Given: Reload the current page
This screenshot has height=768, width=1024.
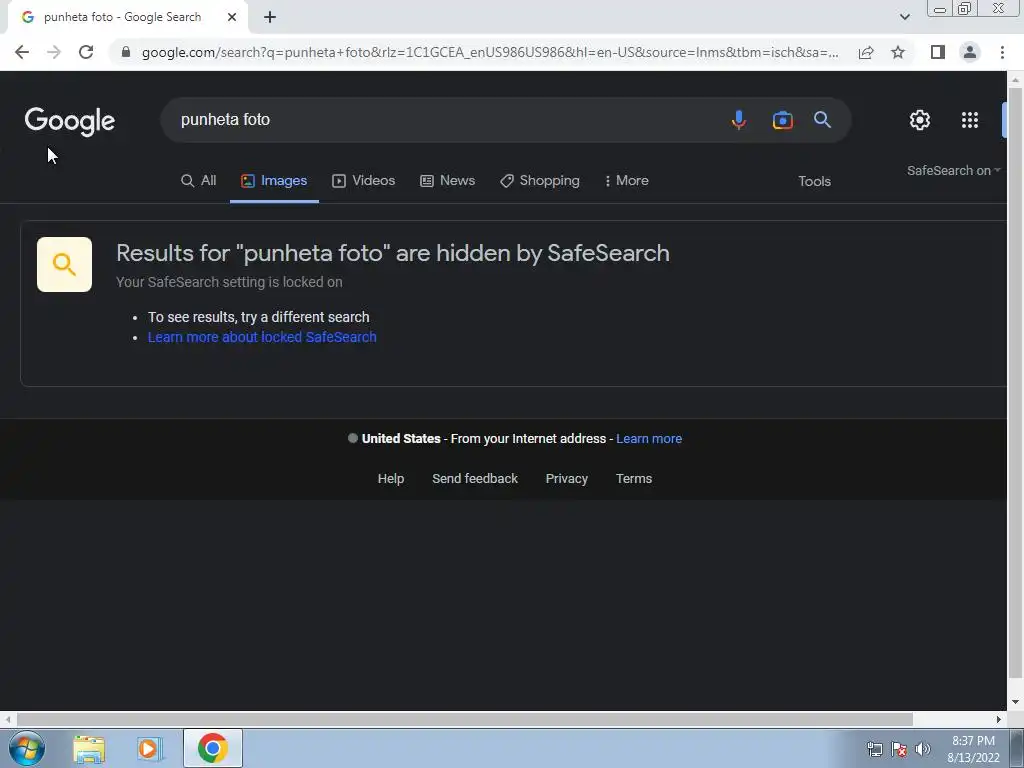Looking at the screenshot, I should pos(86,52).
